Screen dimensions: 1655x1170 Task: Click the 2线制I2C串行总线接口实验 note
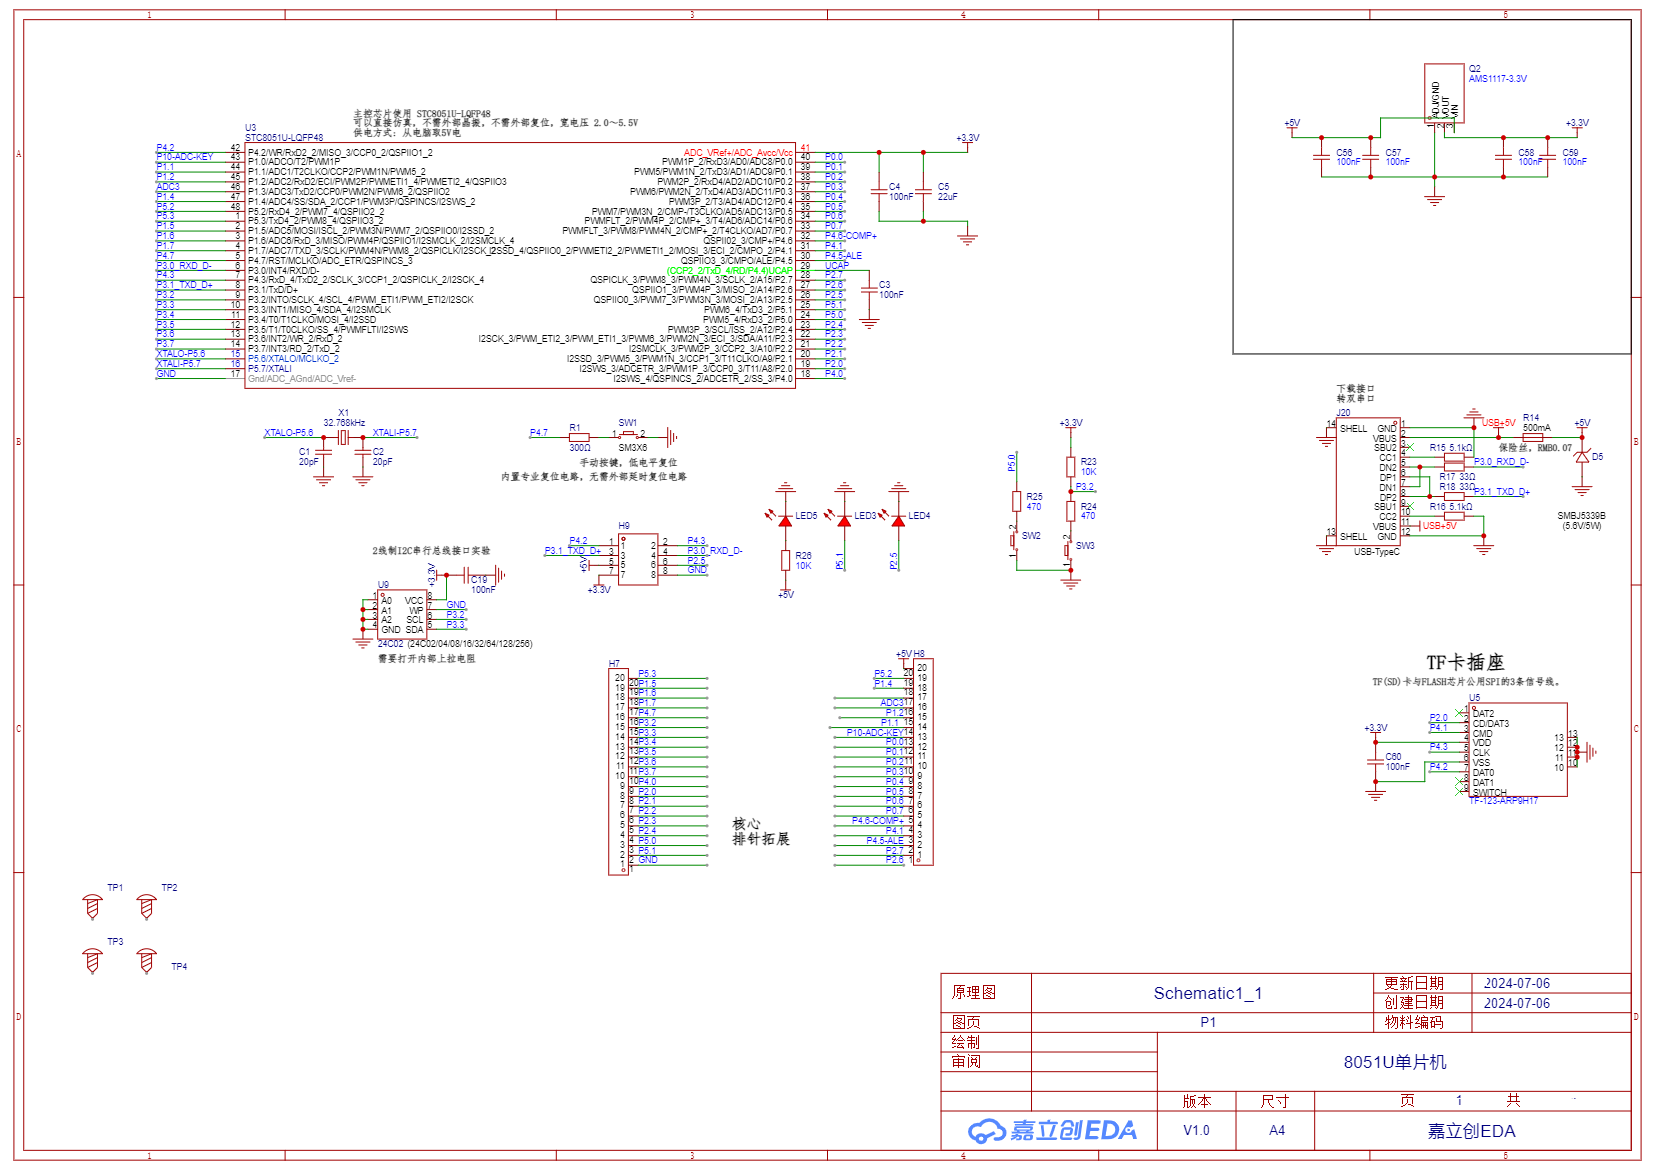coord(431,551)
